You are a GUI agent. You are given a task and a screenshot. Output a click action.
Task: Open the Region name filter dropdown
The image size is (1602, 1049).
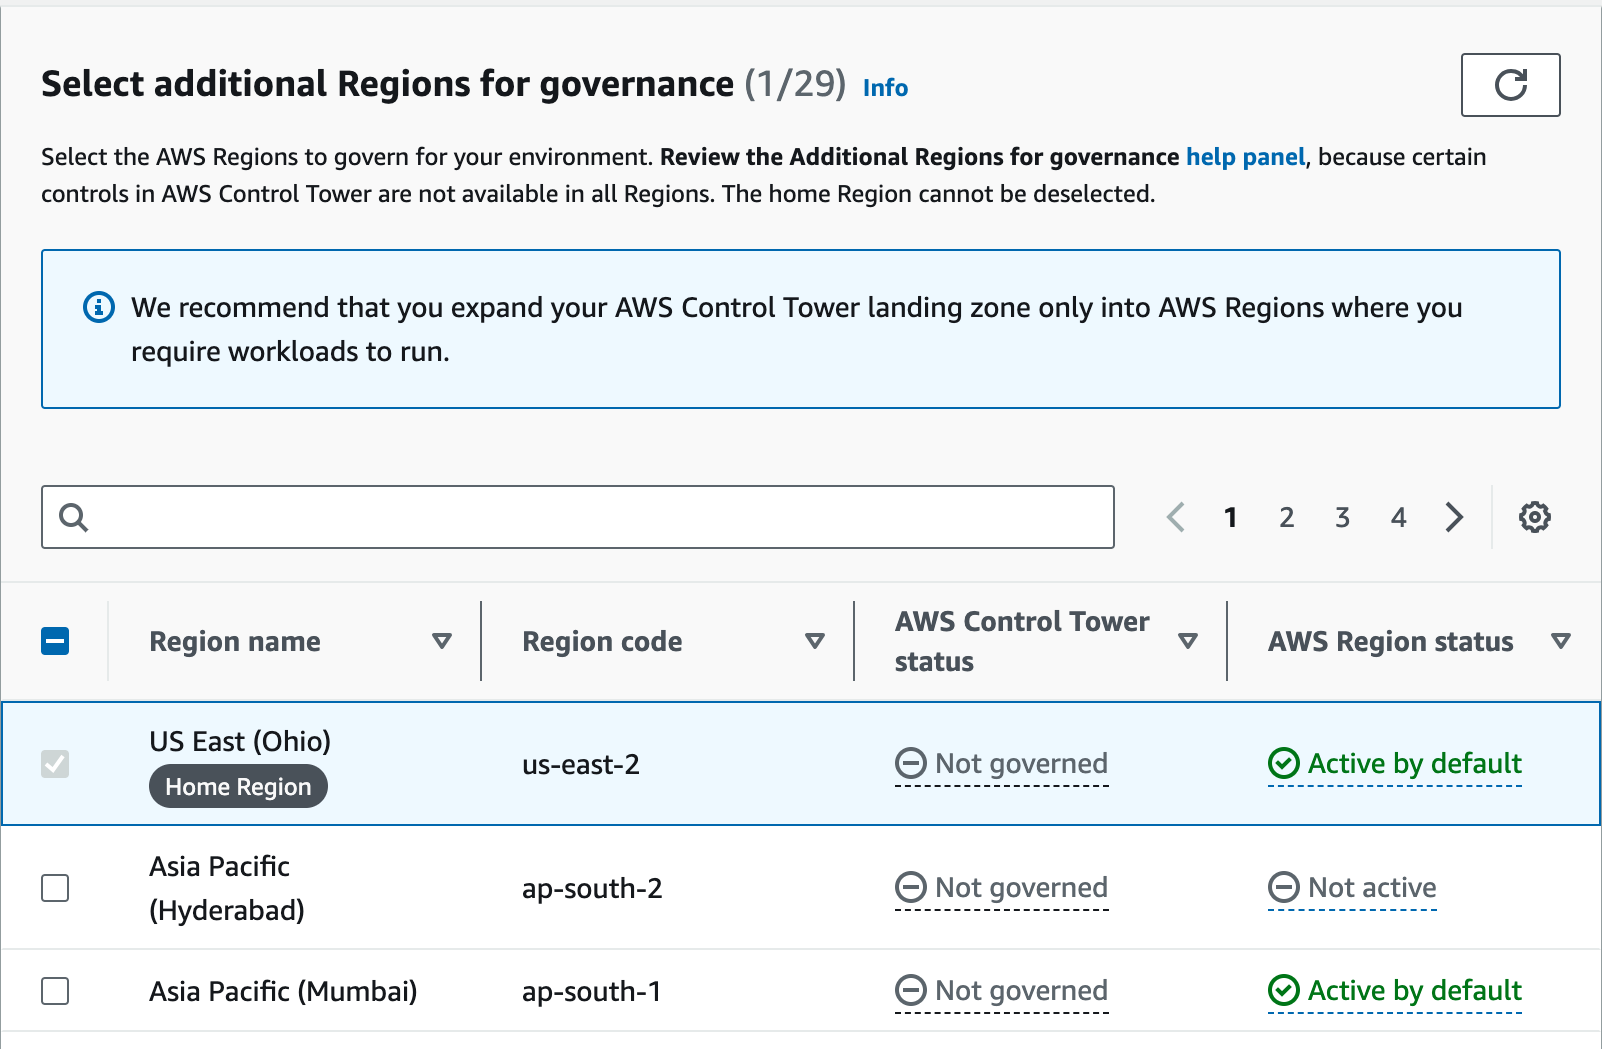pyautogui.click(x=441, y=641)
